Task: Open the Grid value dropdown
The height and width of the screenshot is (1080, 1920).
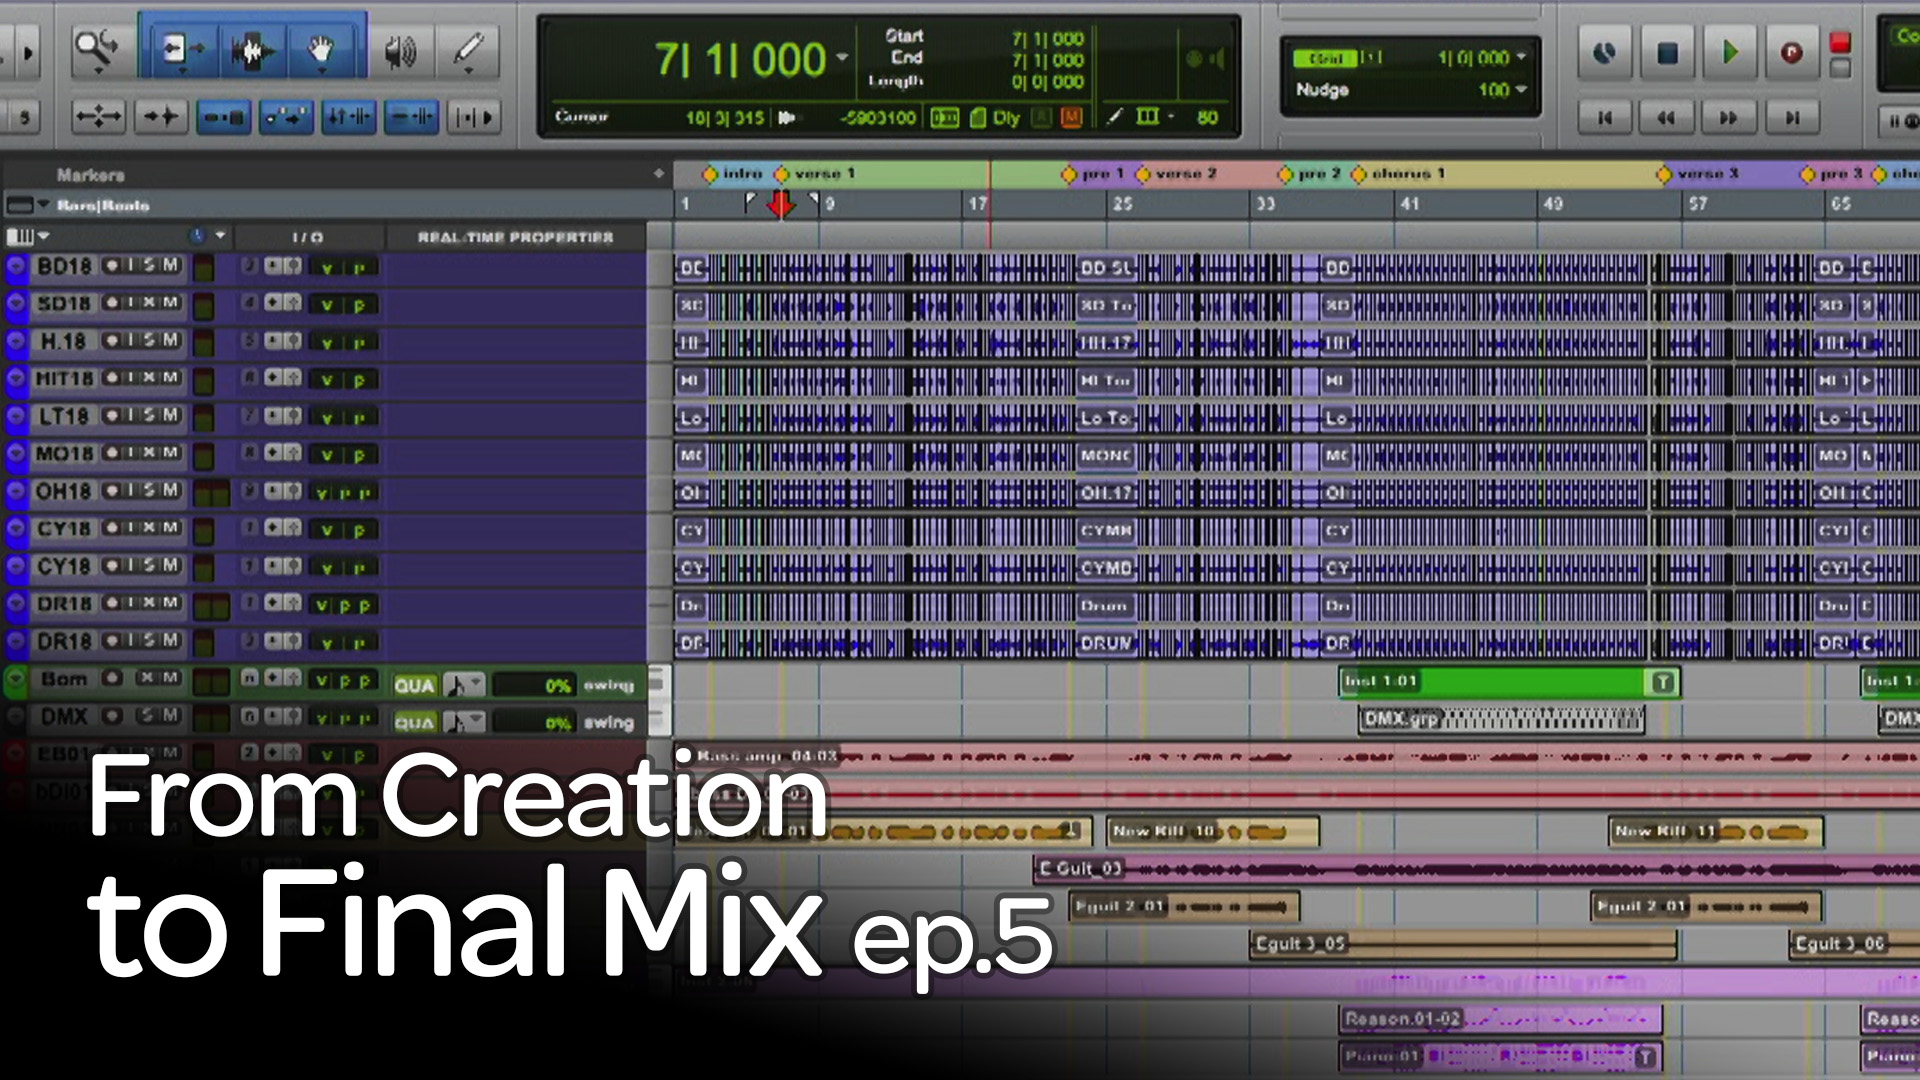Action: 1521,57
